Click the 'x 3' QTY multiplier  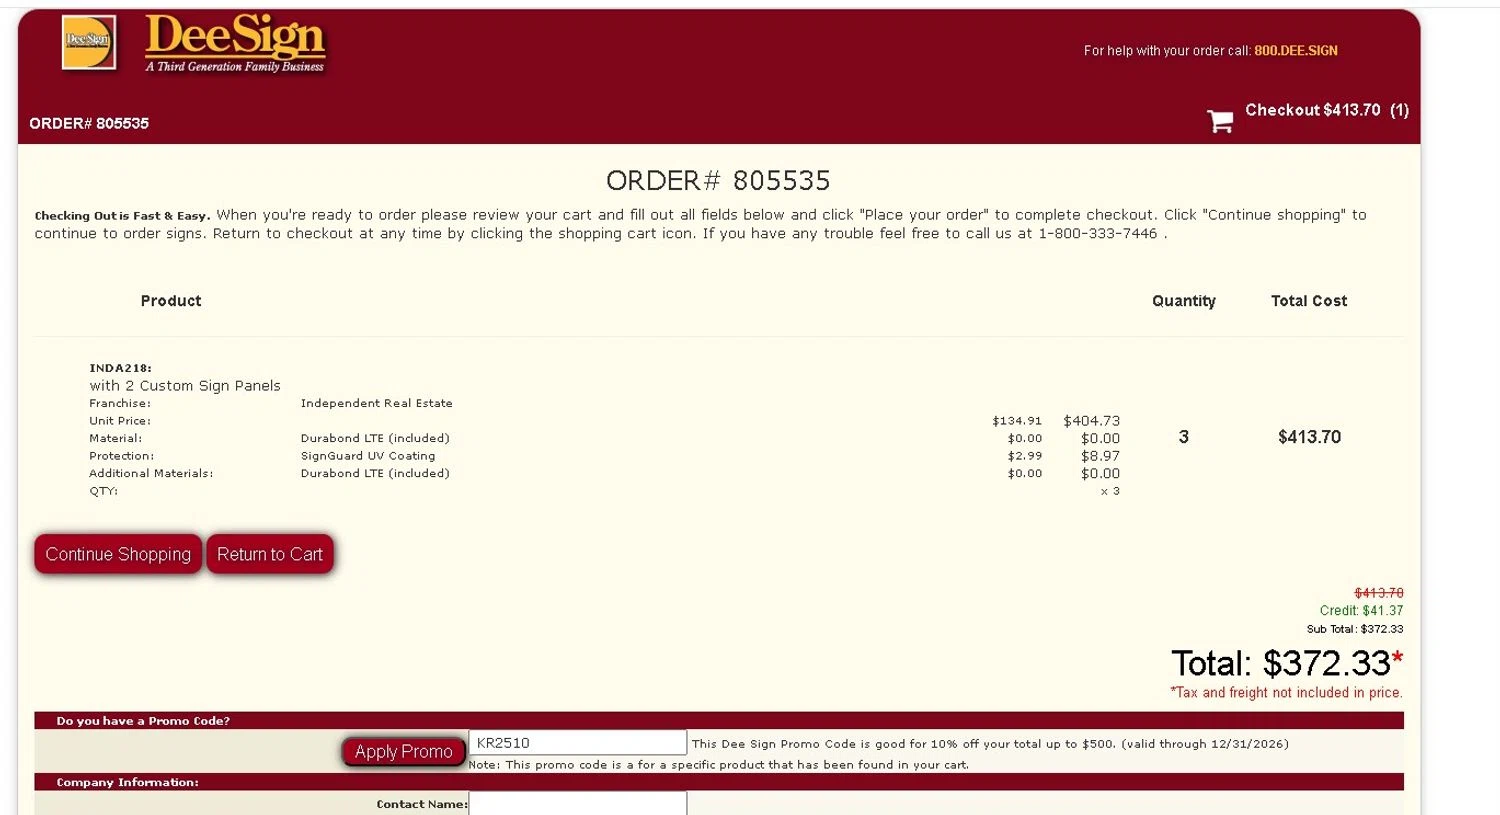pyautogui.click(x=1110, y=491)
